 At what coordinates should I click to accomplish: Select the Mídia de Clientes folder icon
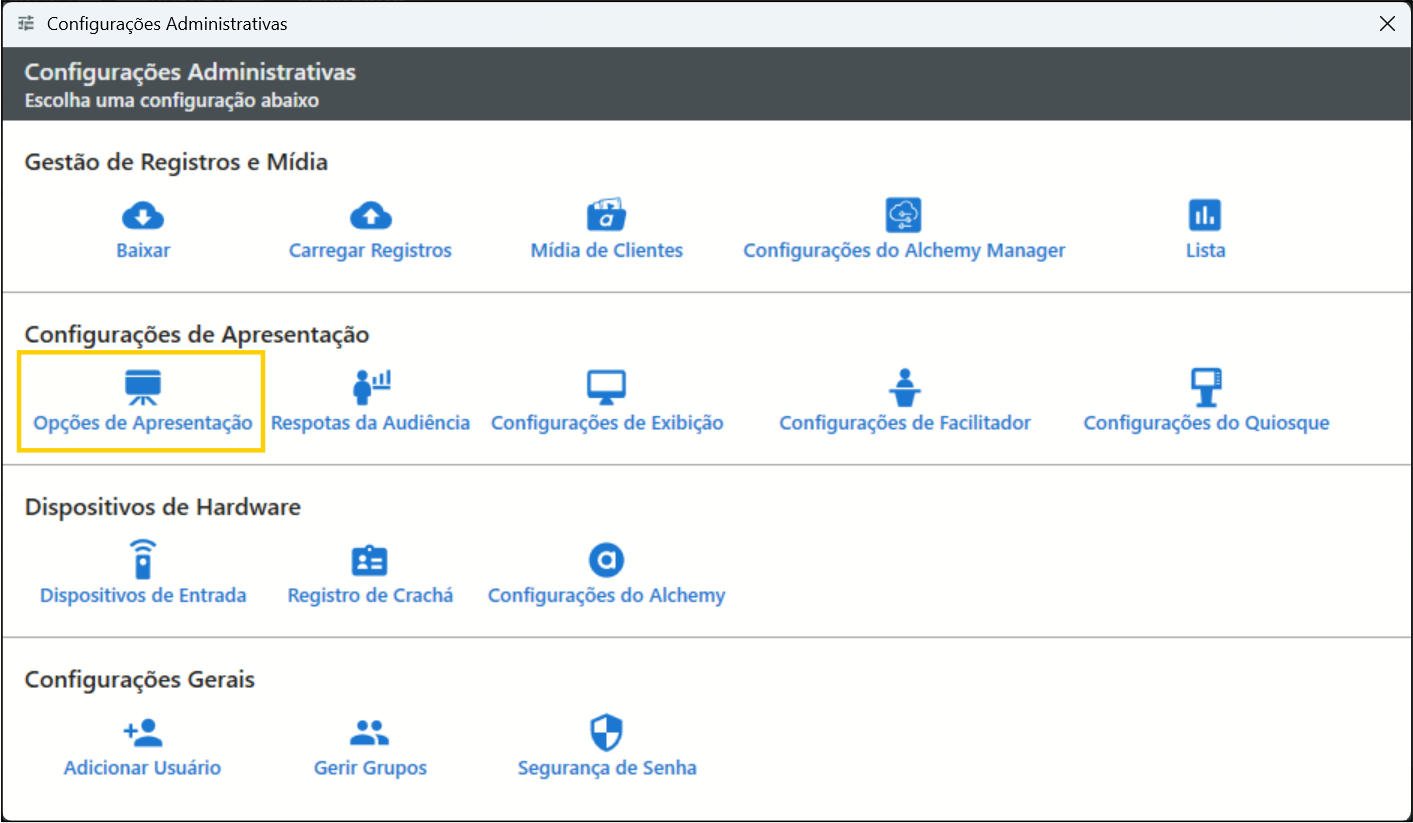tap(606, 215)
